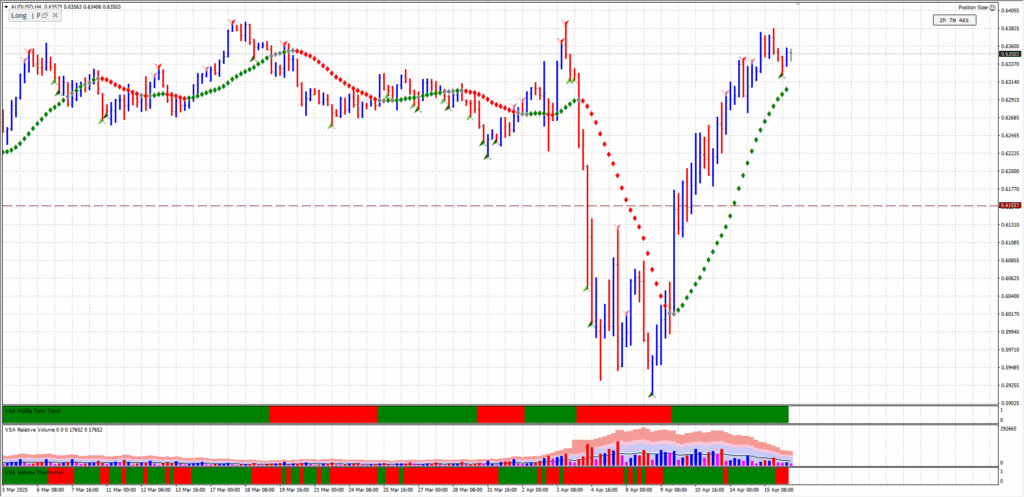The width and height of the screenshot is (1024, 497).
Task: Close the Long position panel
Action: coord(54,16)
